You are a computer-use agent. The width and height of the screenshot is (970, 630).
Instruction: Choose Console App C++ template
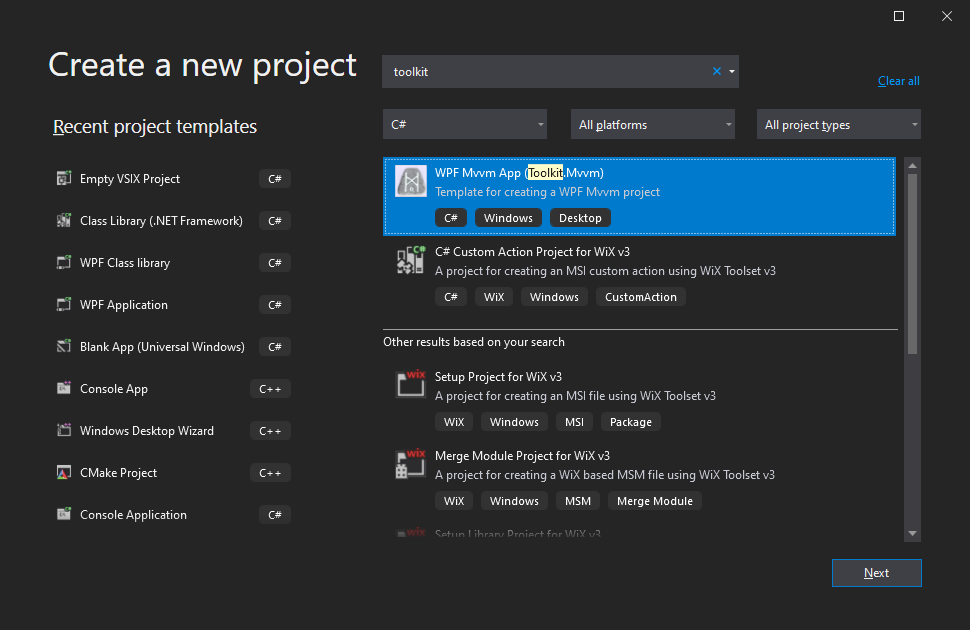tap(173, 389)
